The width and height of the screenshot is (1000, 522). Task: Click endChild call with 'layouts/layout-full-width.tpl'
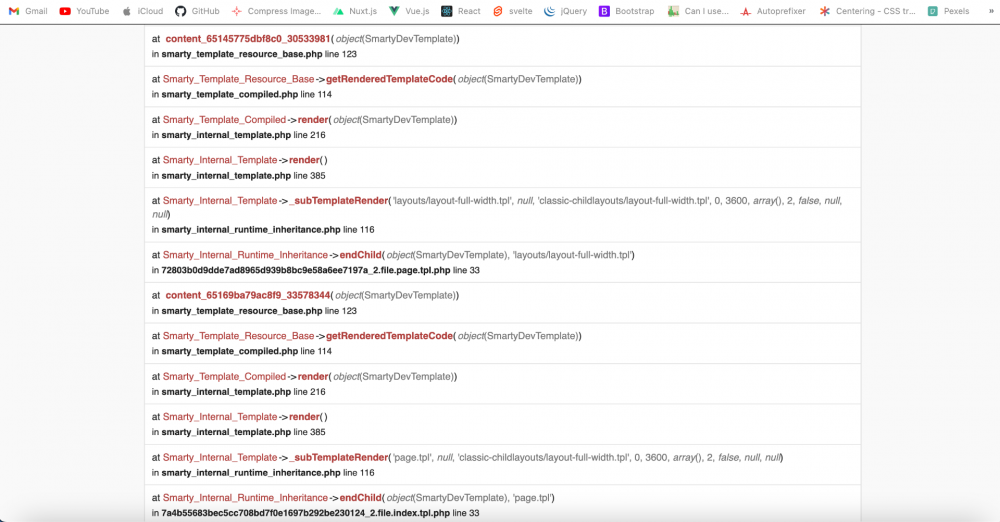[360, 255]
